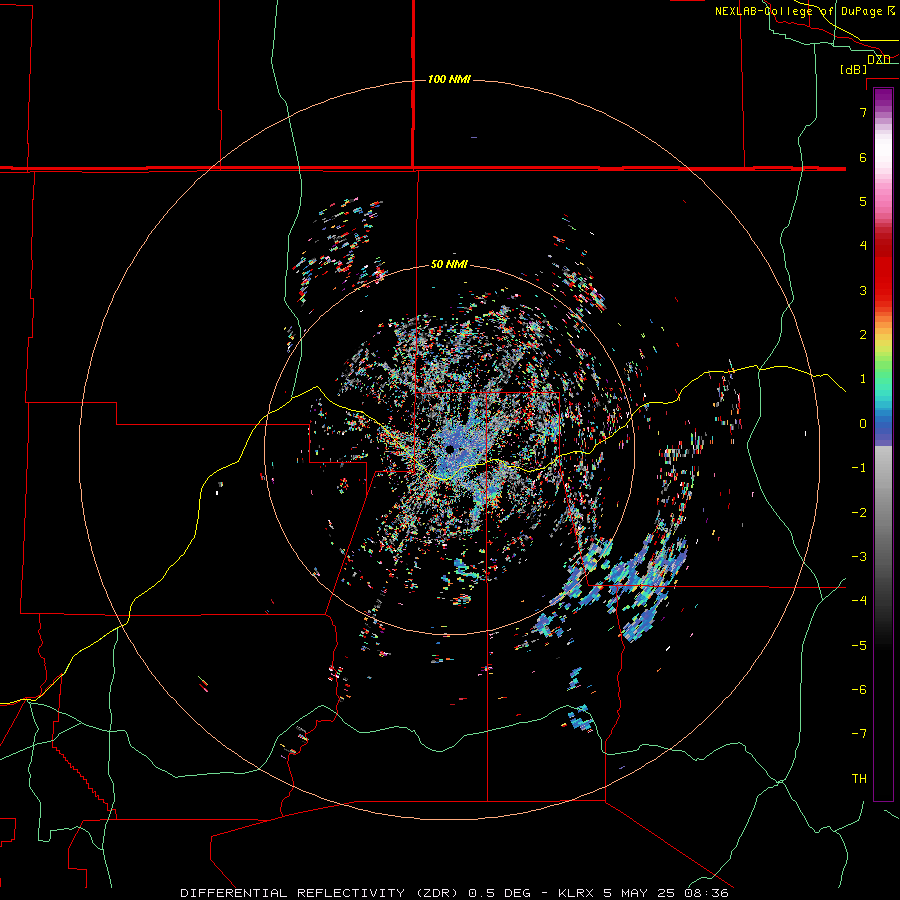Click the 6 value on the ZDR scale
The image size is (900, 900).
click(x=863, y=157)
